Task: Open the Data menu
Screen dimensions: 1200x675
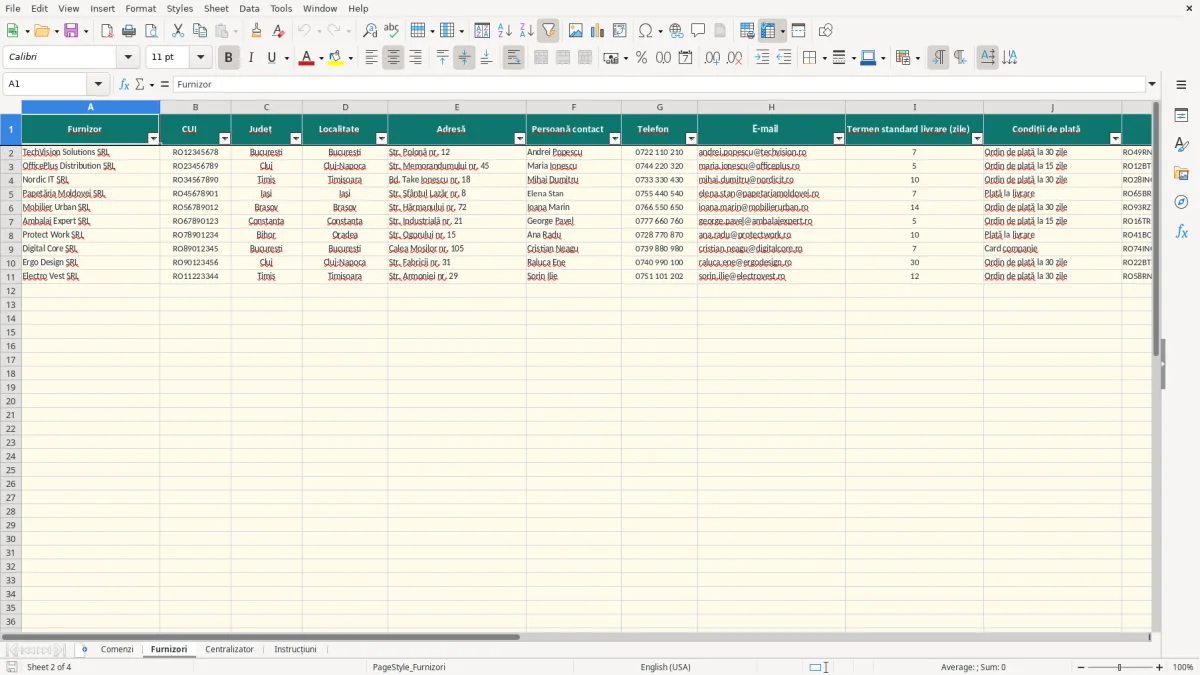Action: click(x=249, y=8)
